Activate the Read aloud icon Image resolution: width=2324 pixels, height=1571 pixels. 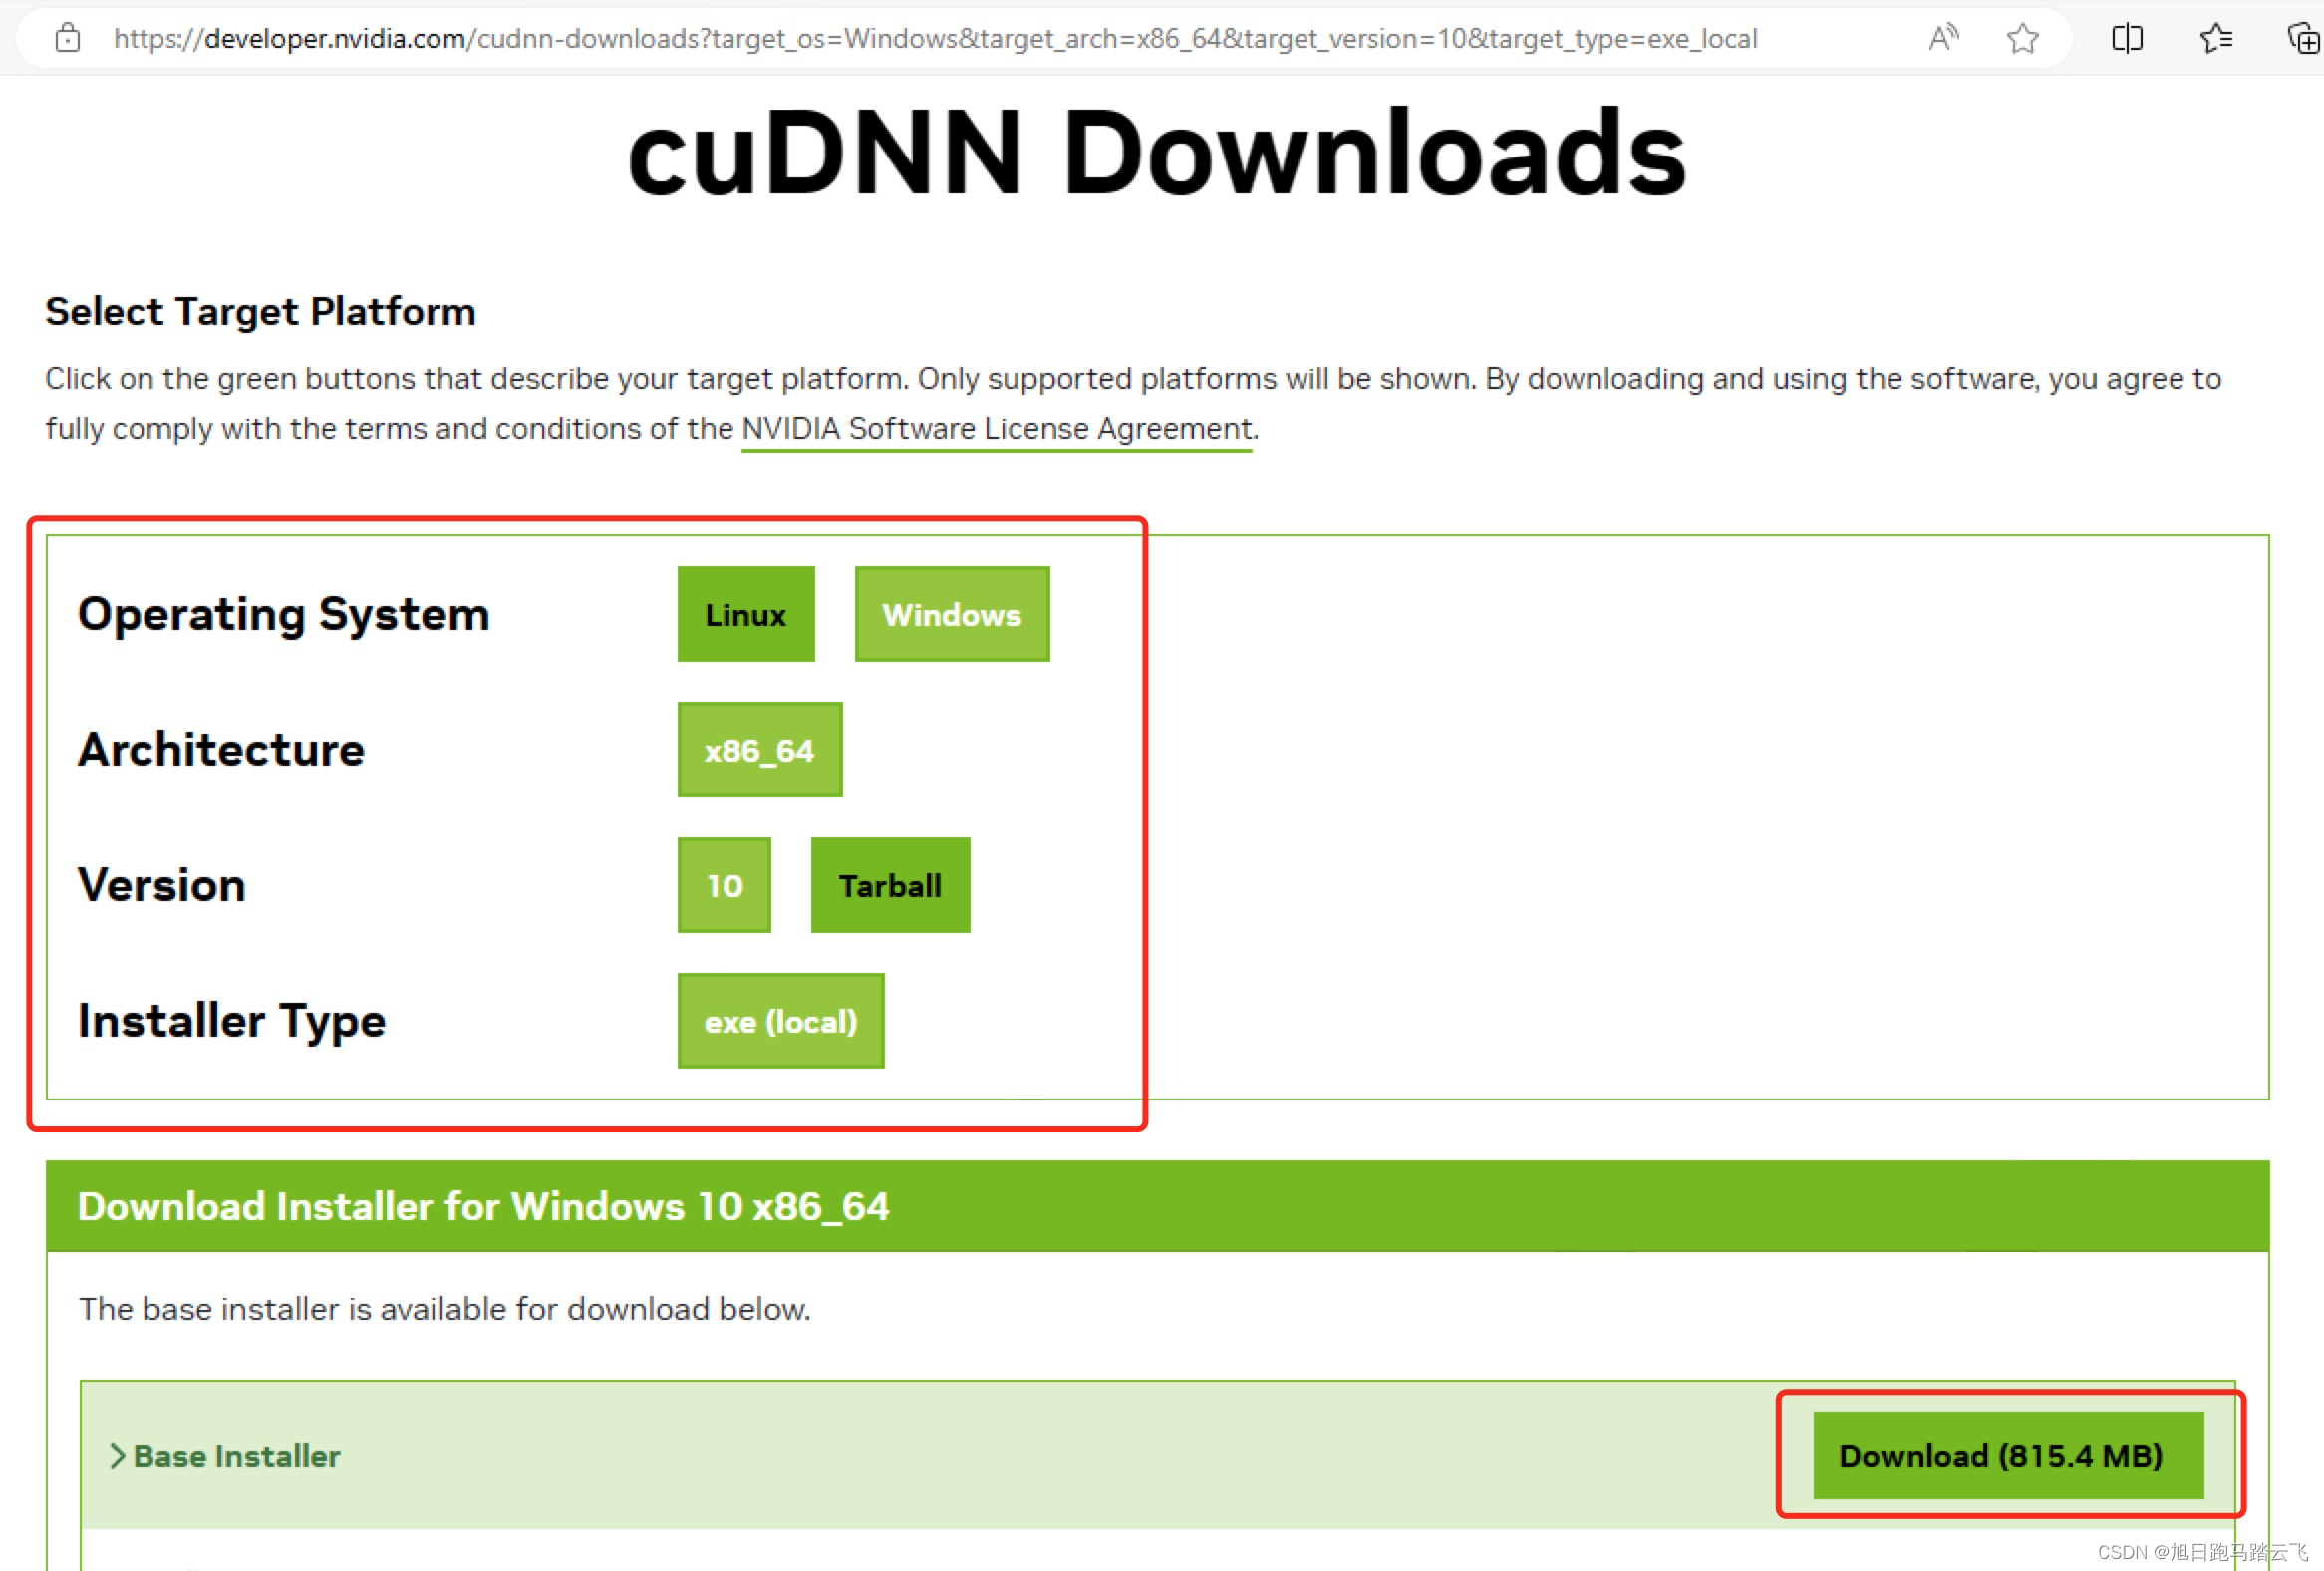click(1942, 38)
